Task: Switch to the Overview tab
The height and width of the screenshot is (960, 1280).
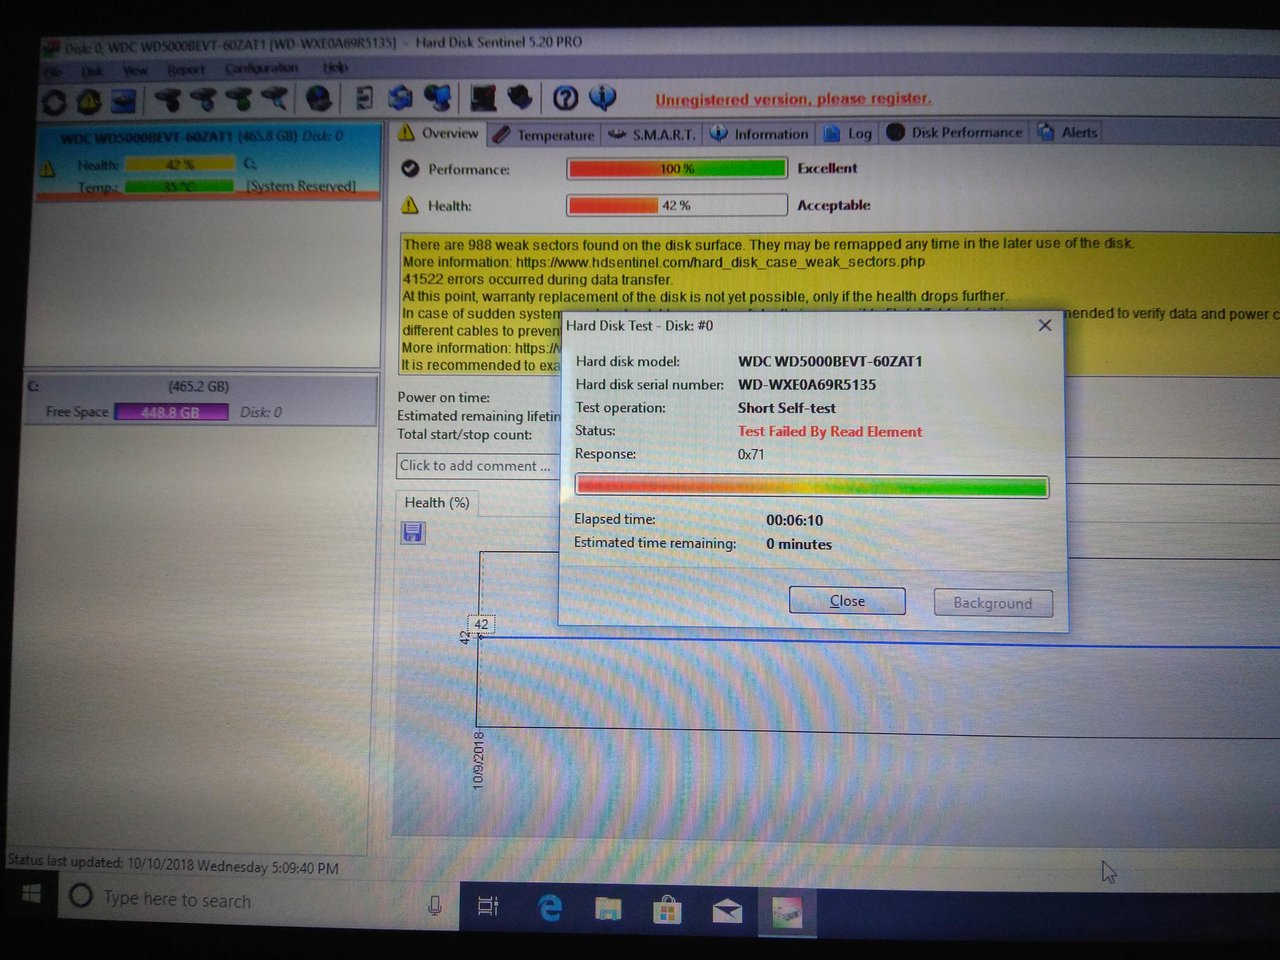Action: pos(439,133)
